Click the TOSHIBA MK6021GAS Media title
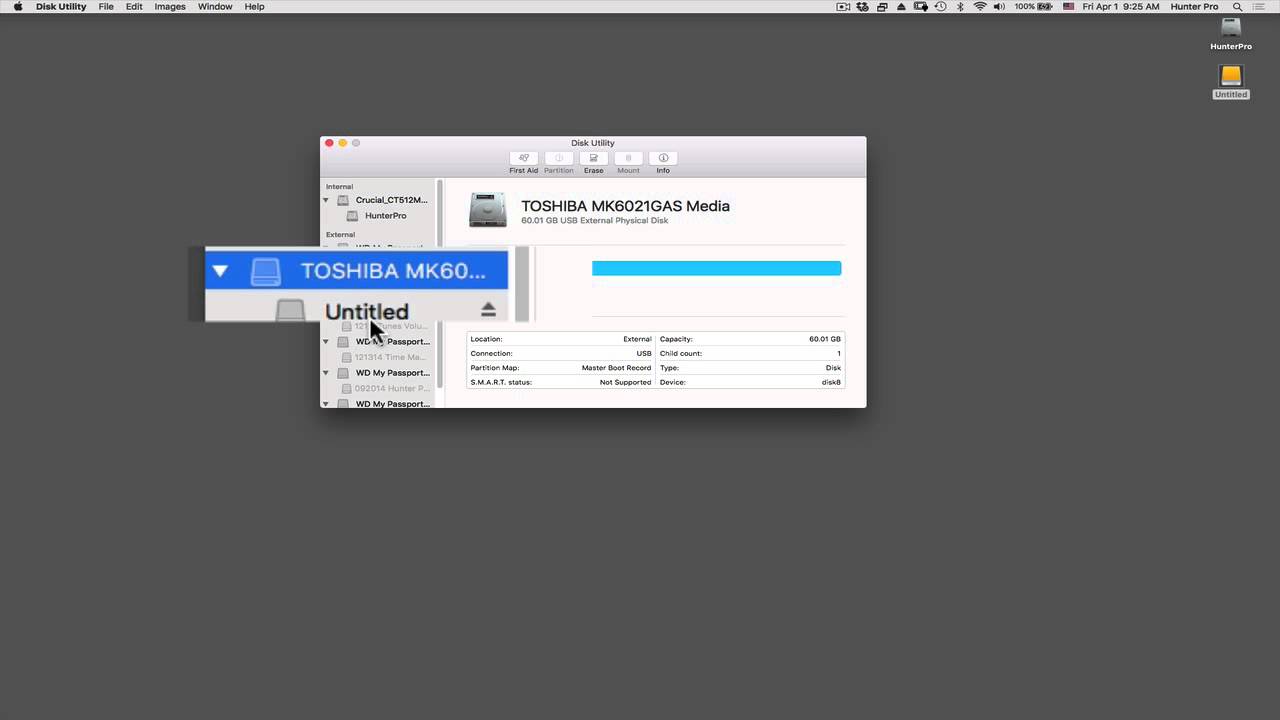 (625, 206)
